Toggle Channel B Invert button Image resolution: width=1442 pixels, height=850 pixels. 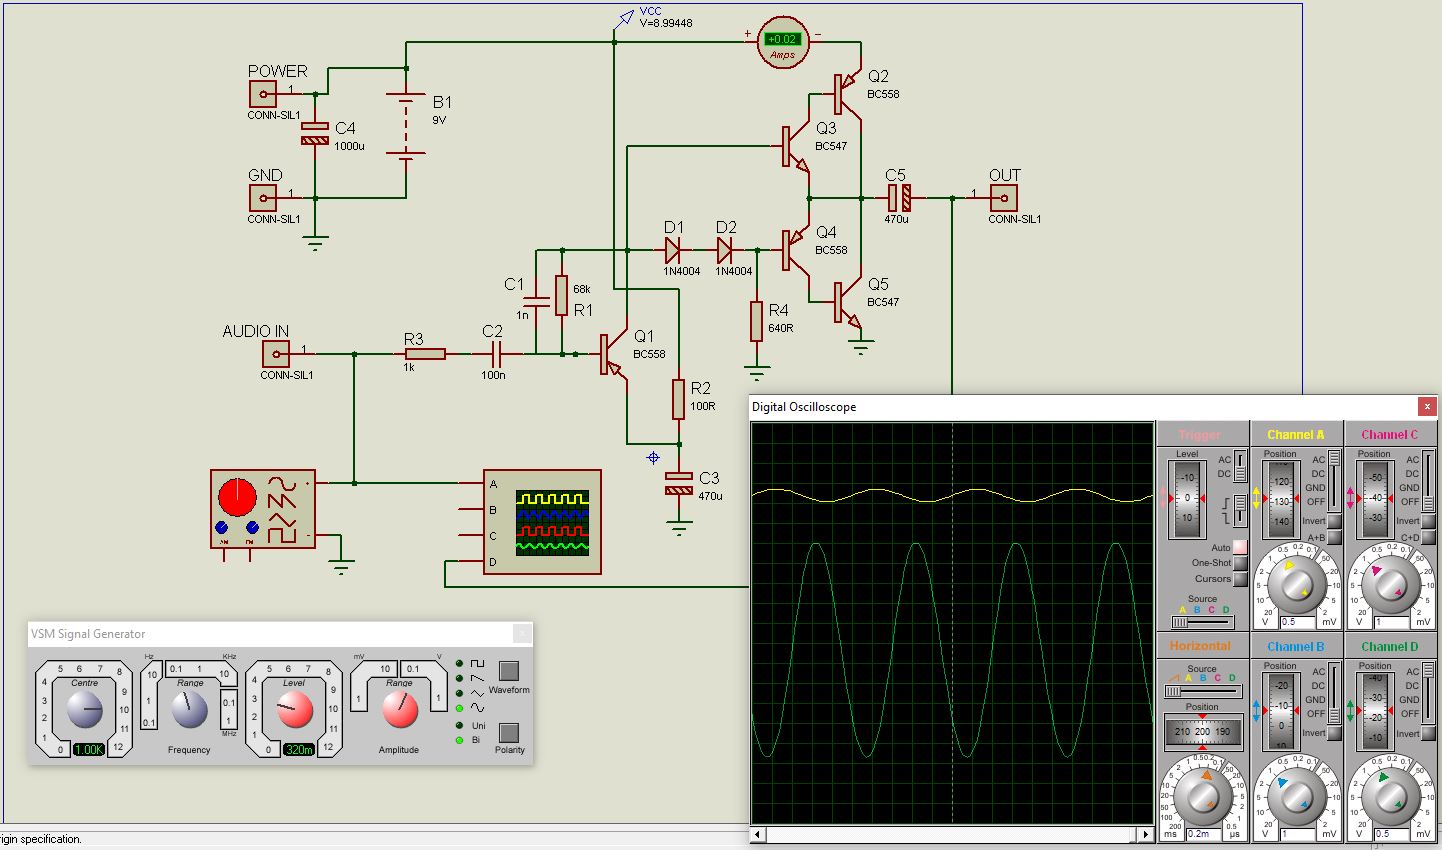(1334, 733)
